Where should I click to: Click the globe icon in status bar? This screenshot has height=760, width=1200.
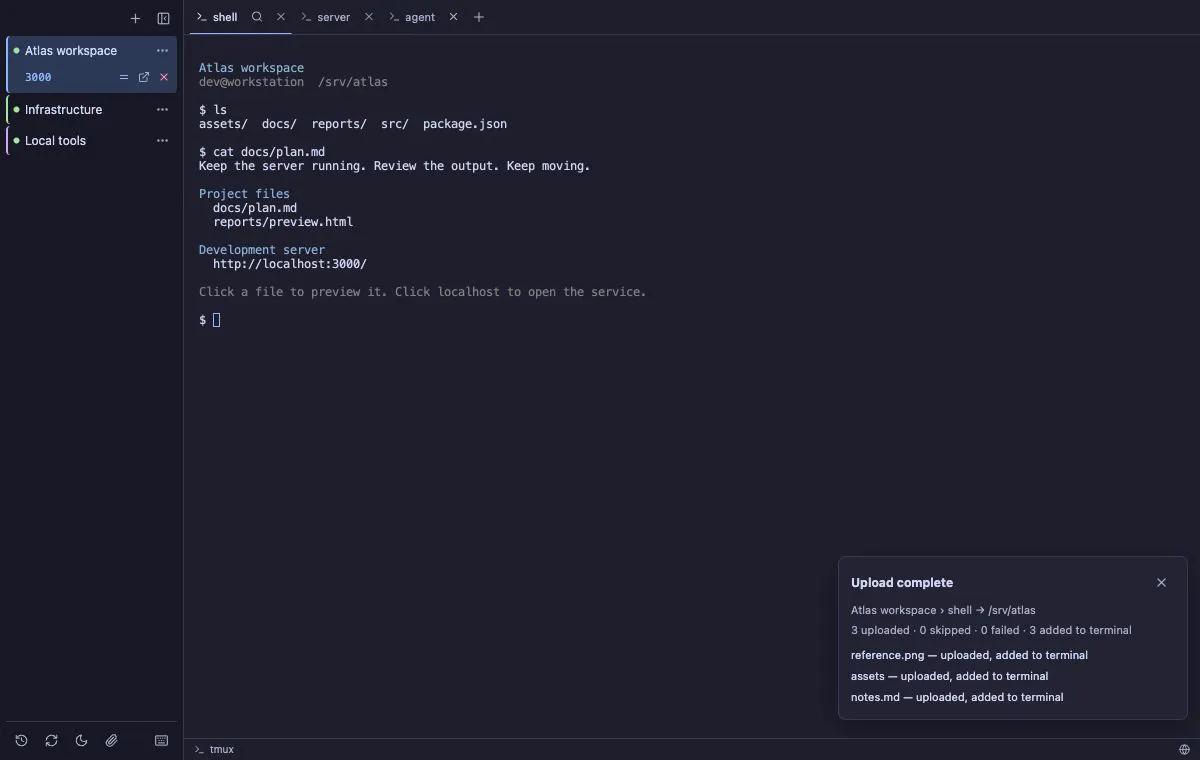tap(1185, 749)
